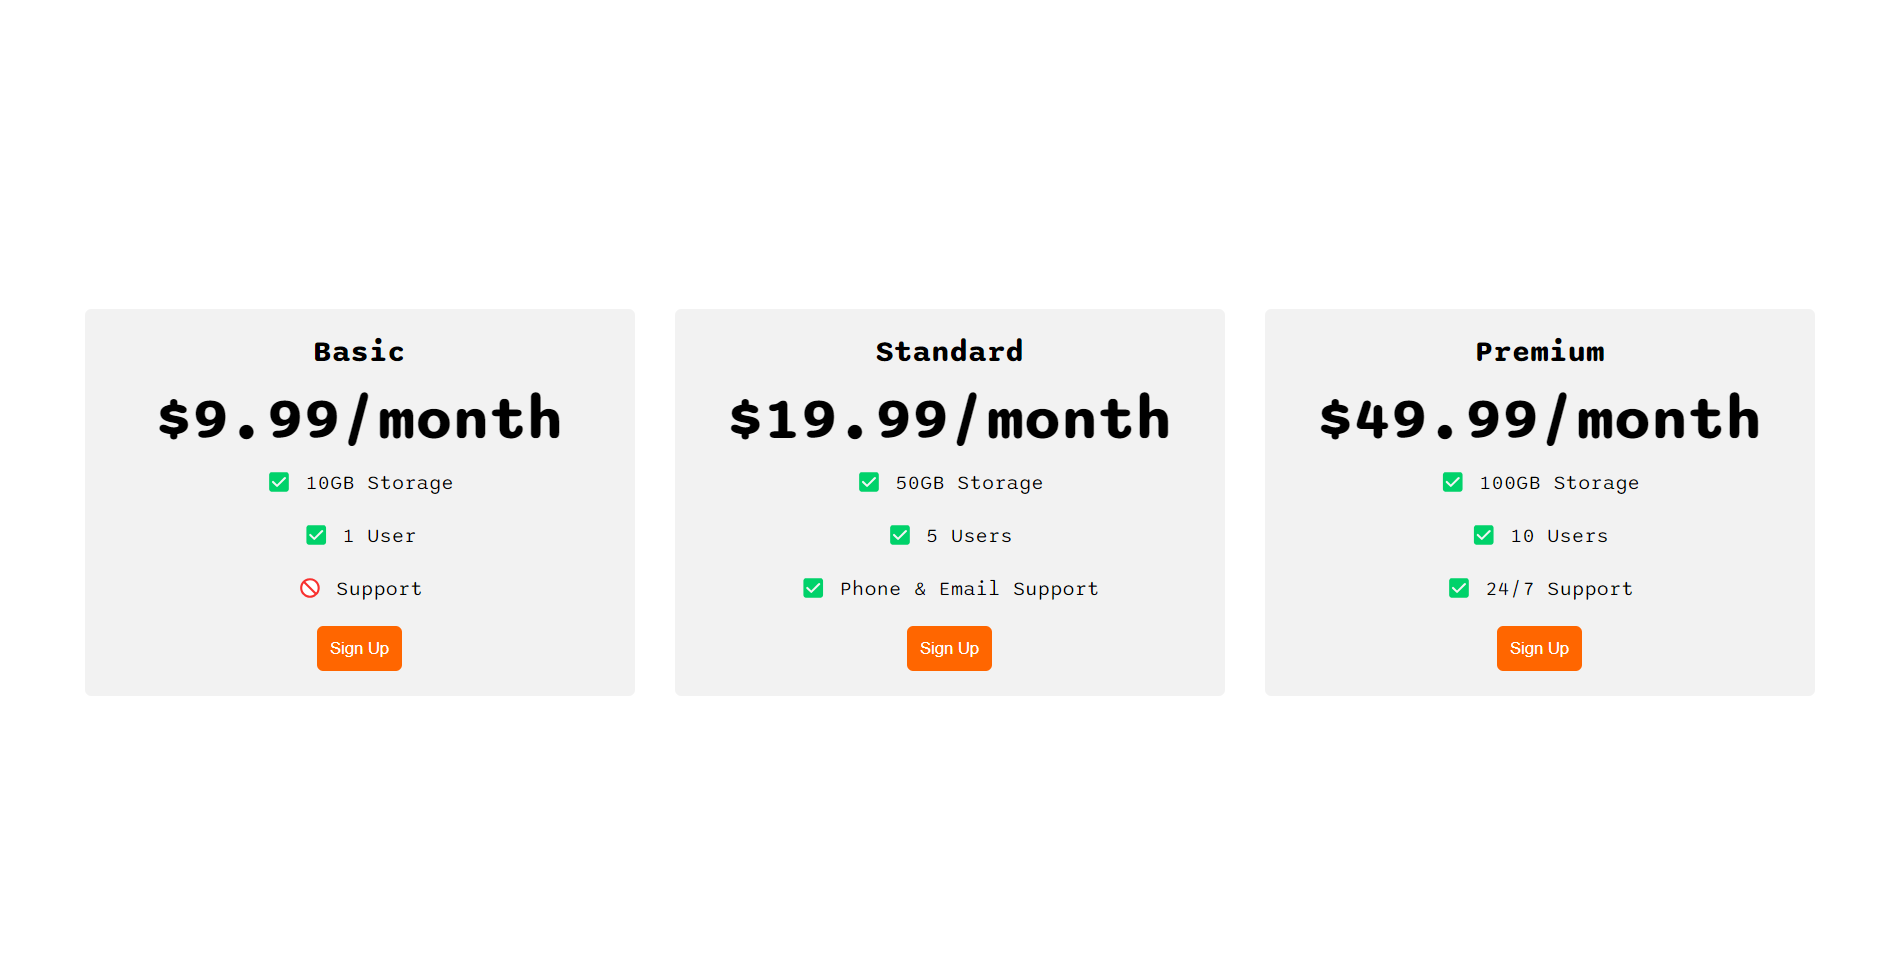Screen dimensions: 1893x972
Task: Click Sign Up on the Standard plan
Action: pos(949,648)
